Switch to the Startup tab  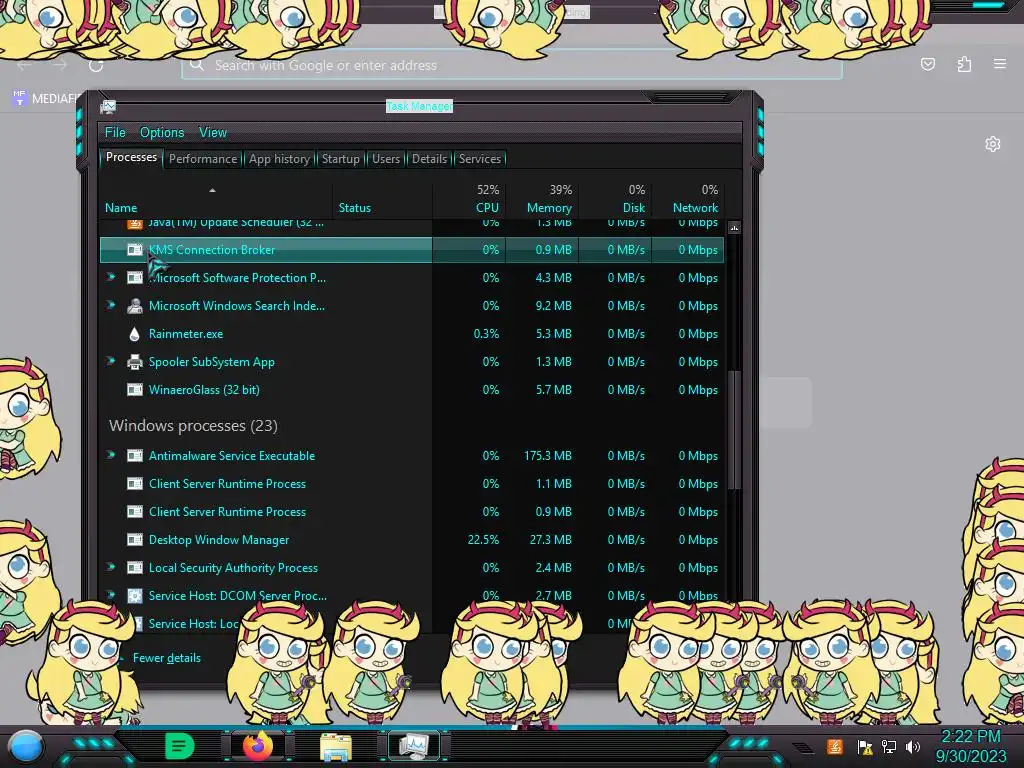coord(340,159)
